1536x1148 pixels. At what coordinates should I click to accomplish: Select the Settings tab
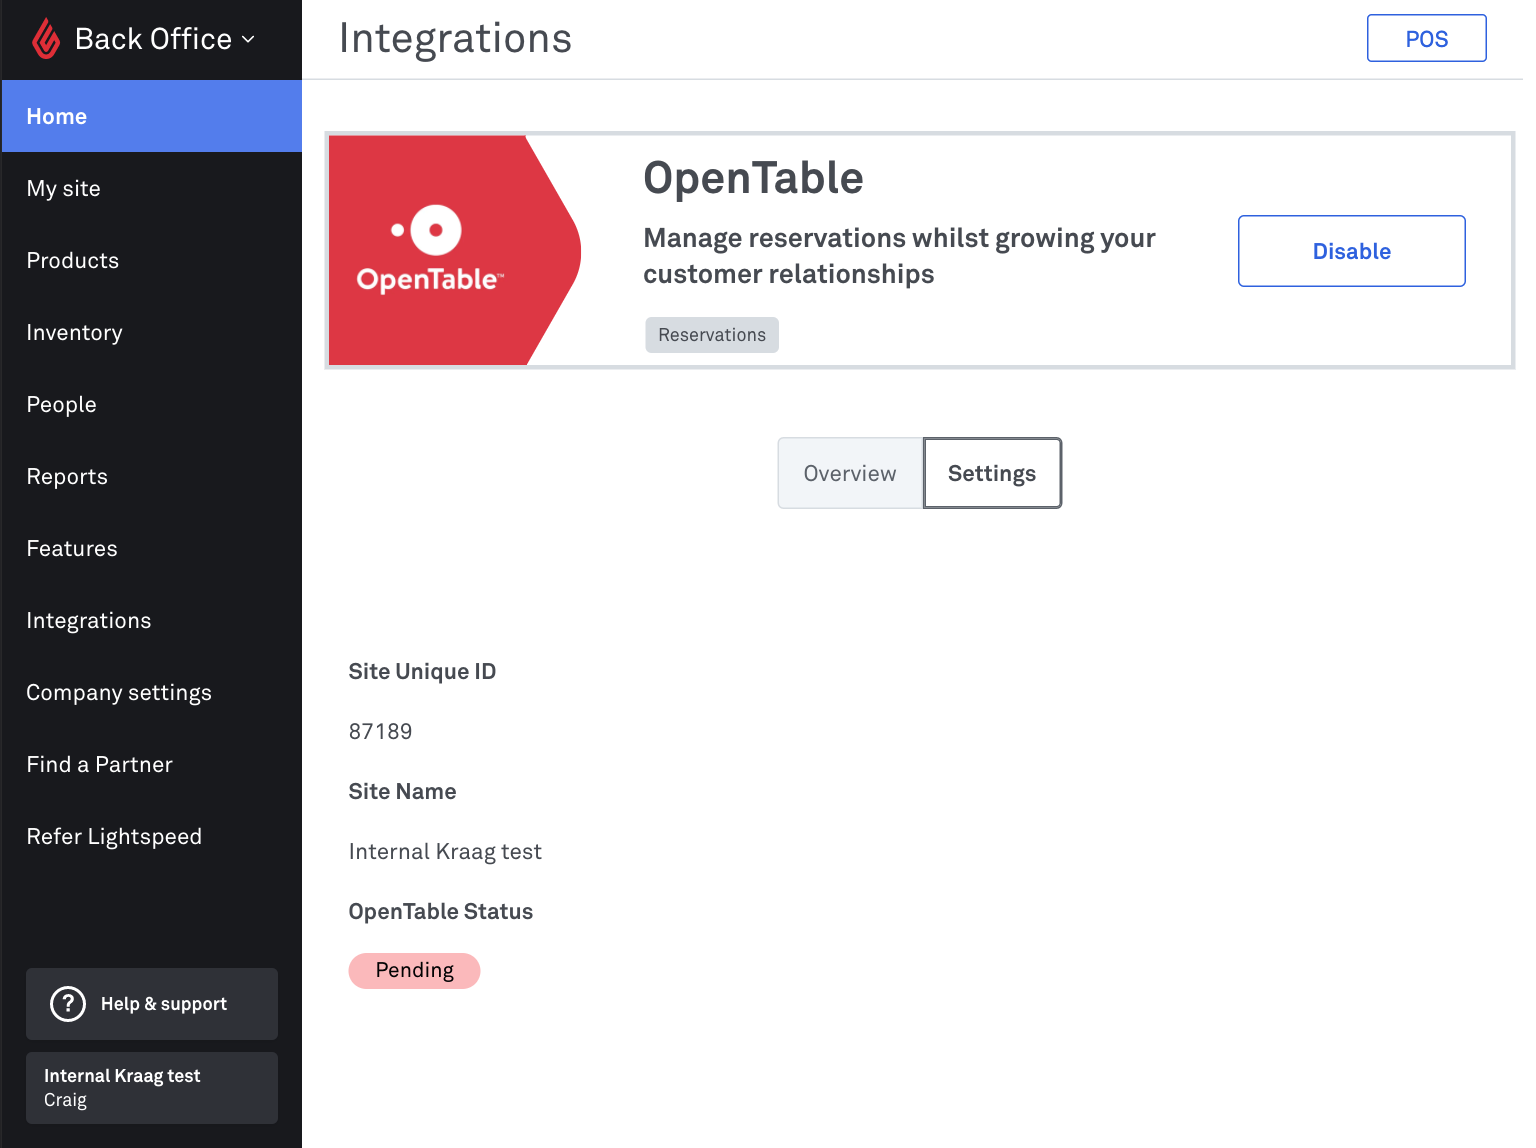click(991, 473)
